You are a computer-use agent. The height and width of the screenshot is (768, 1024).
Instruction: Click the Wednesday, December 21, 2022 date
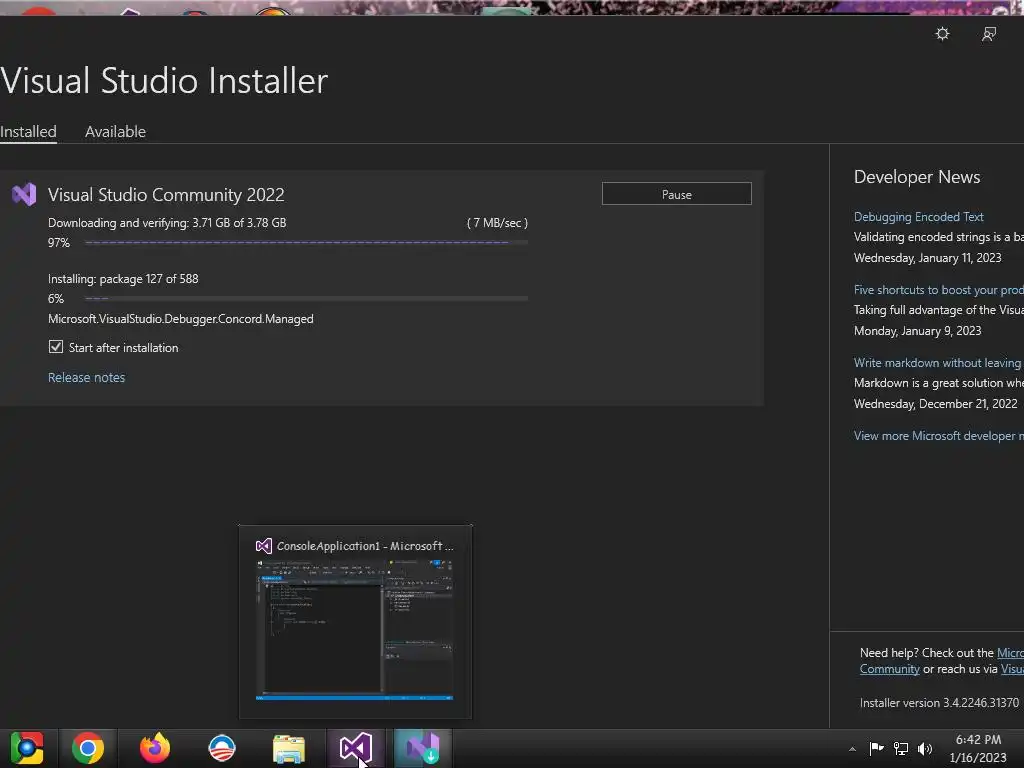pyautogui.click(x=935, y=404)
